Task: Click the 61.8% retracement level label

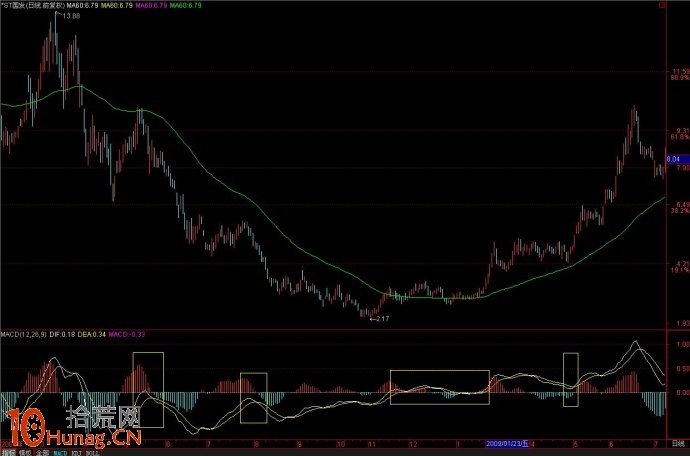Action: pyautogui.click(x=679, y=137)
